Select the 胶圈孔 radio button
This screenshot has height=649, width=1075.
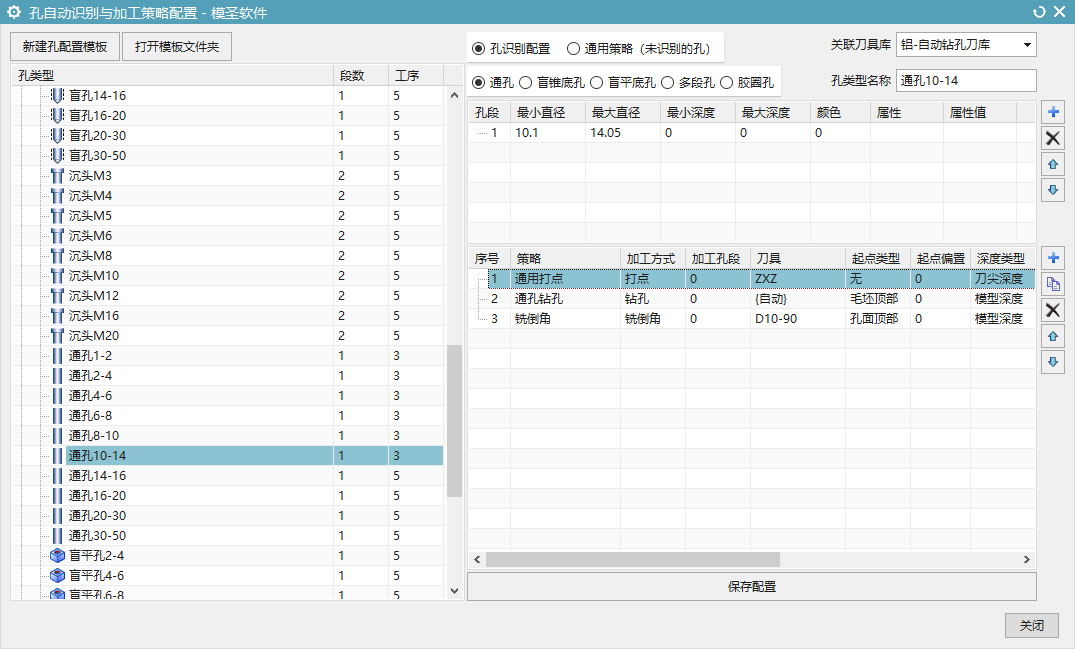(727, 82)
